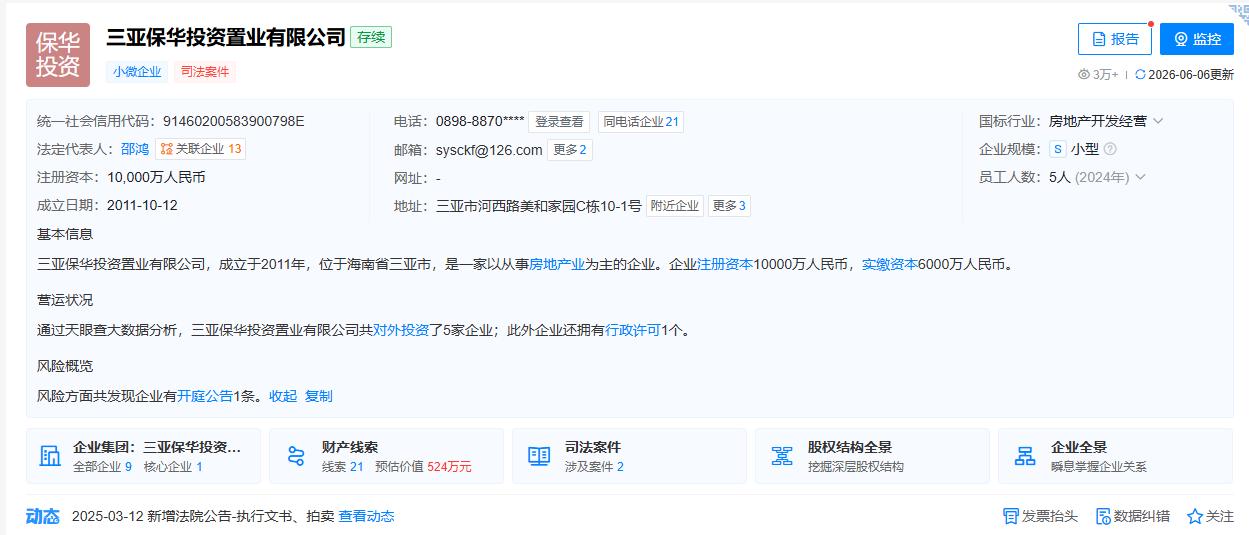
Task: Open the 对外投资 link
Action: (401, 330)
